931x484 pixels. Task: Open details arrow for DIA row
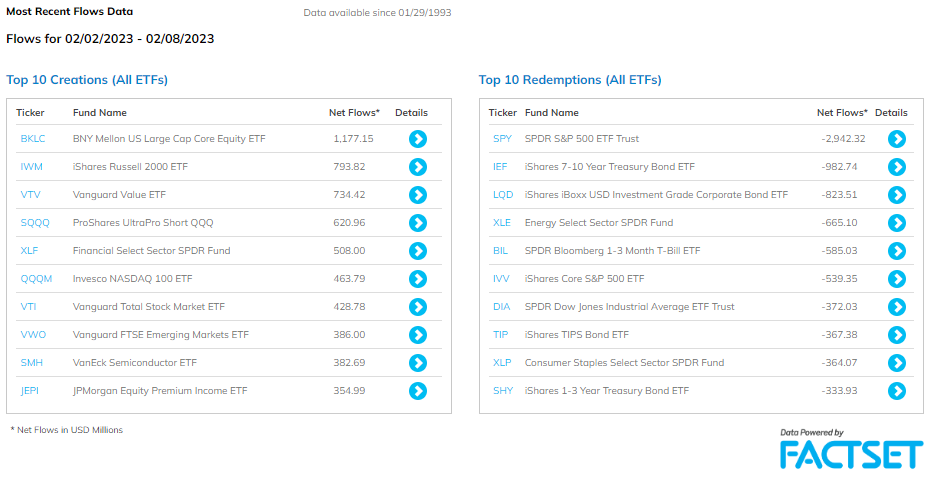click(x=897, y=307)
